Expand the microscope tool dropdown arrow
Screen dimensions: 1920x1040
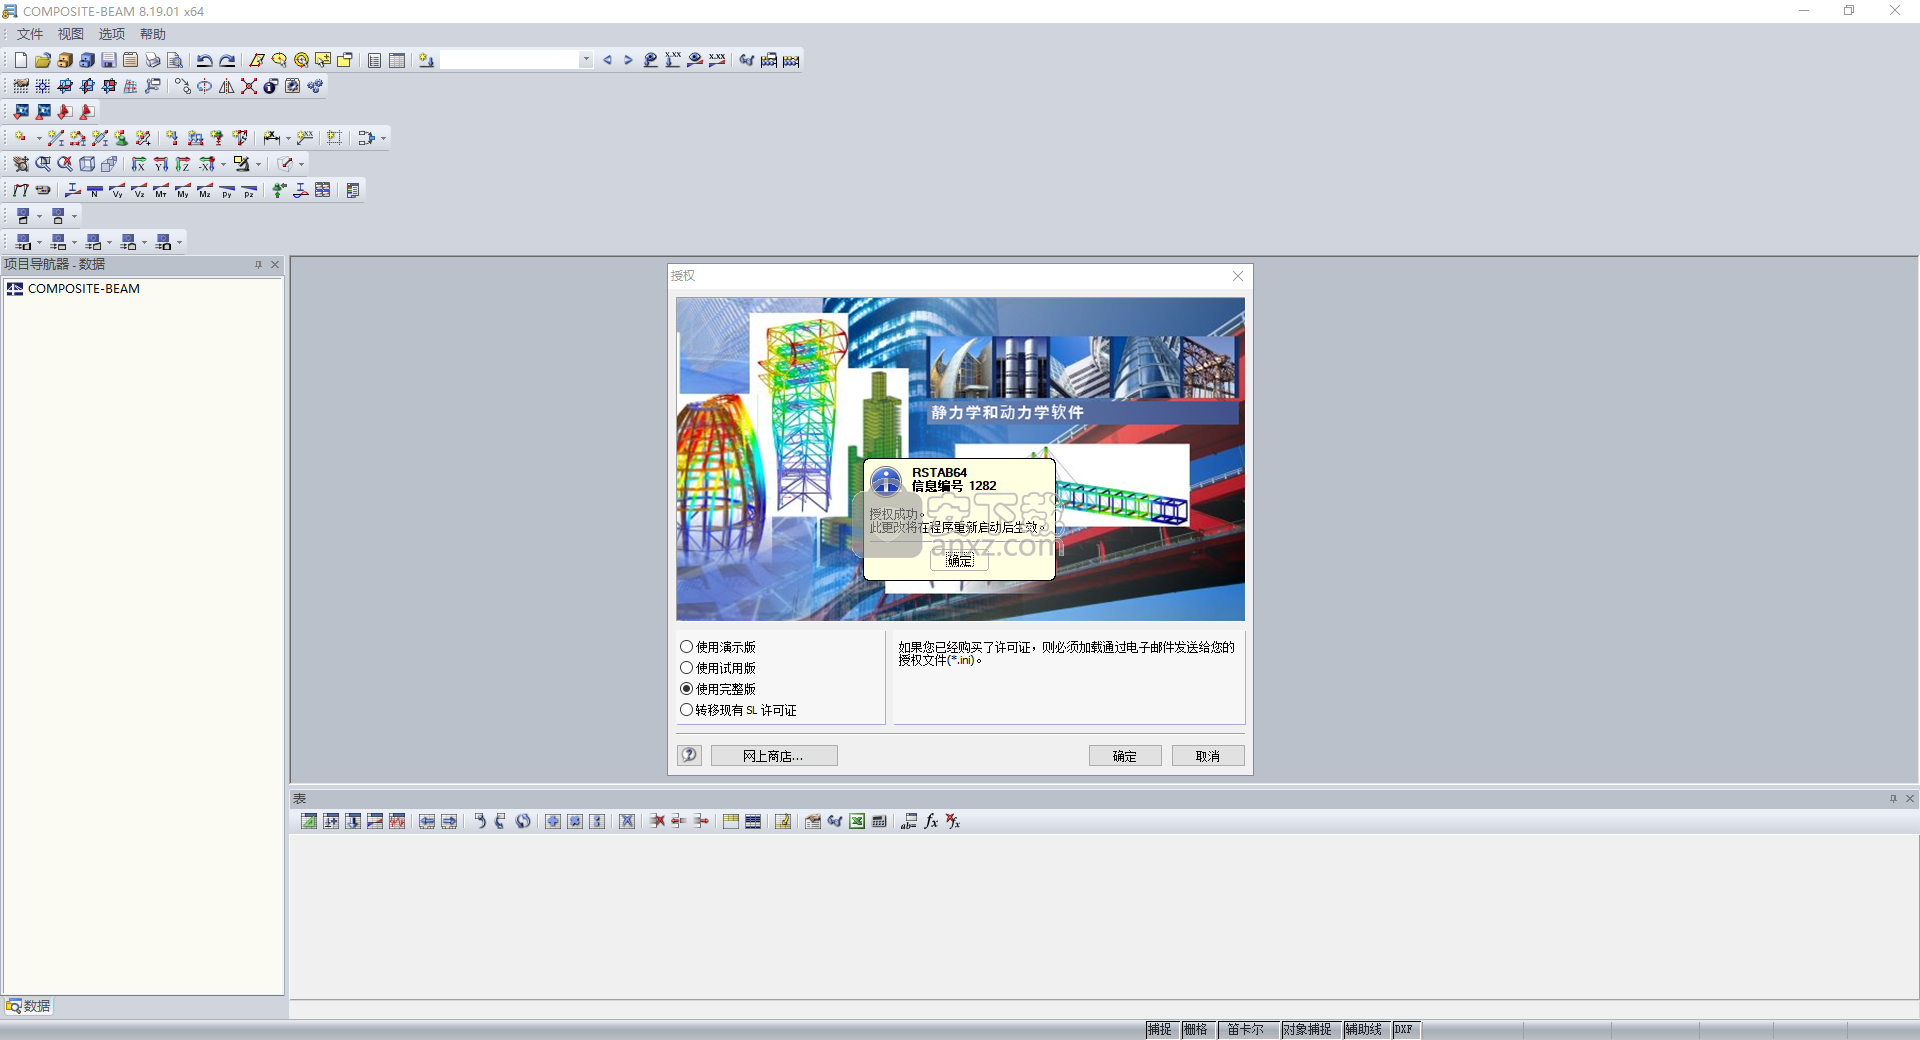(x=258, y=164)
